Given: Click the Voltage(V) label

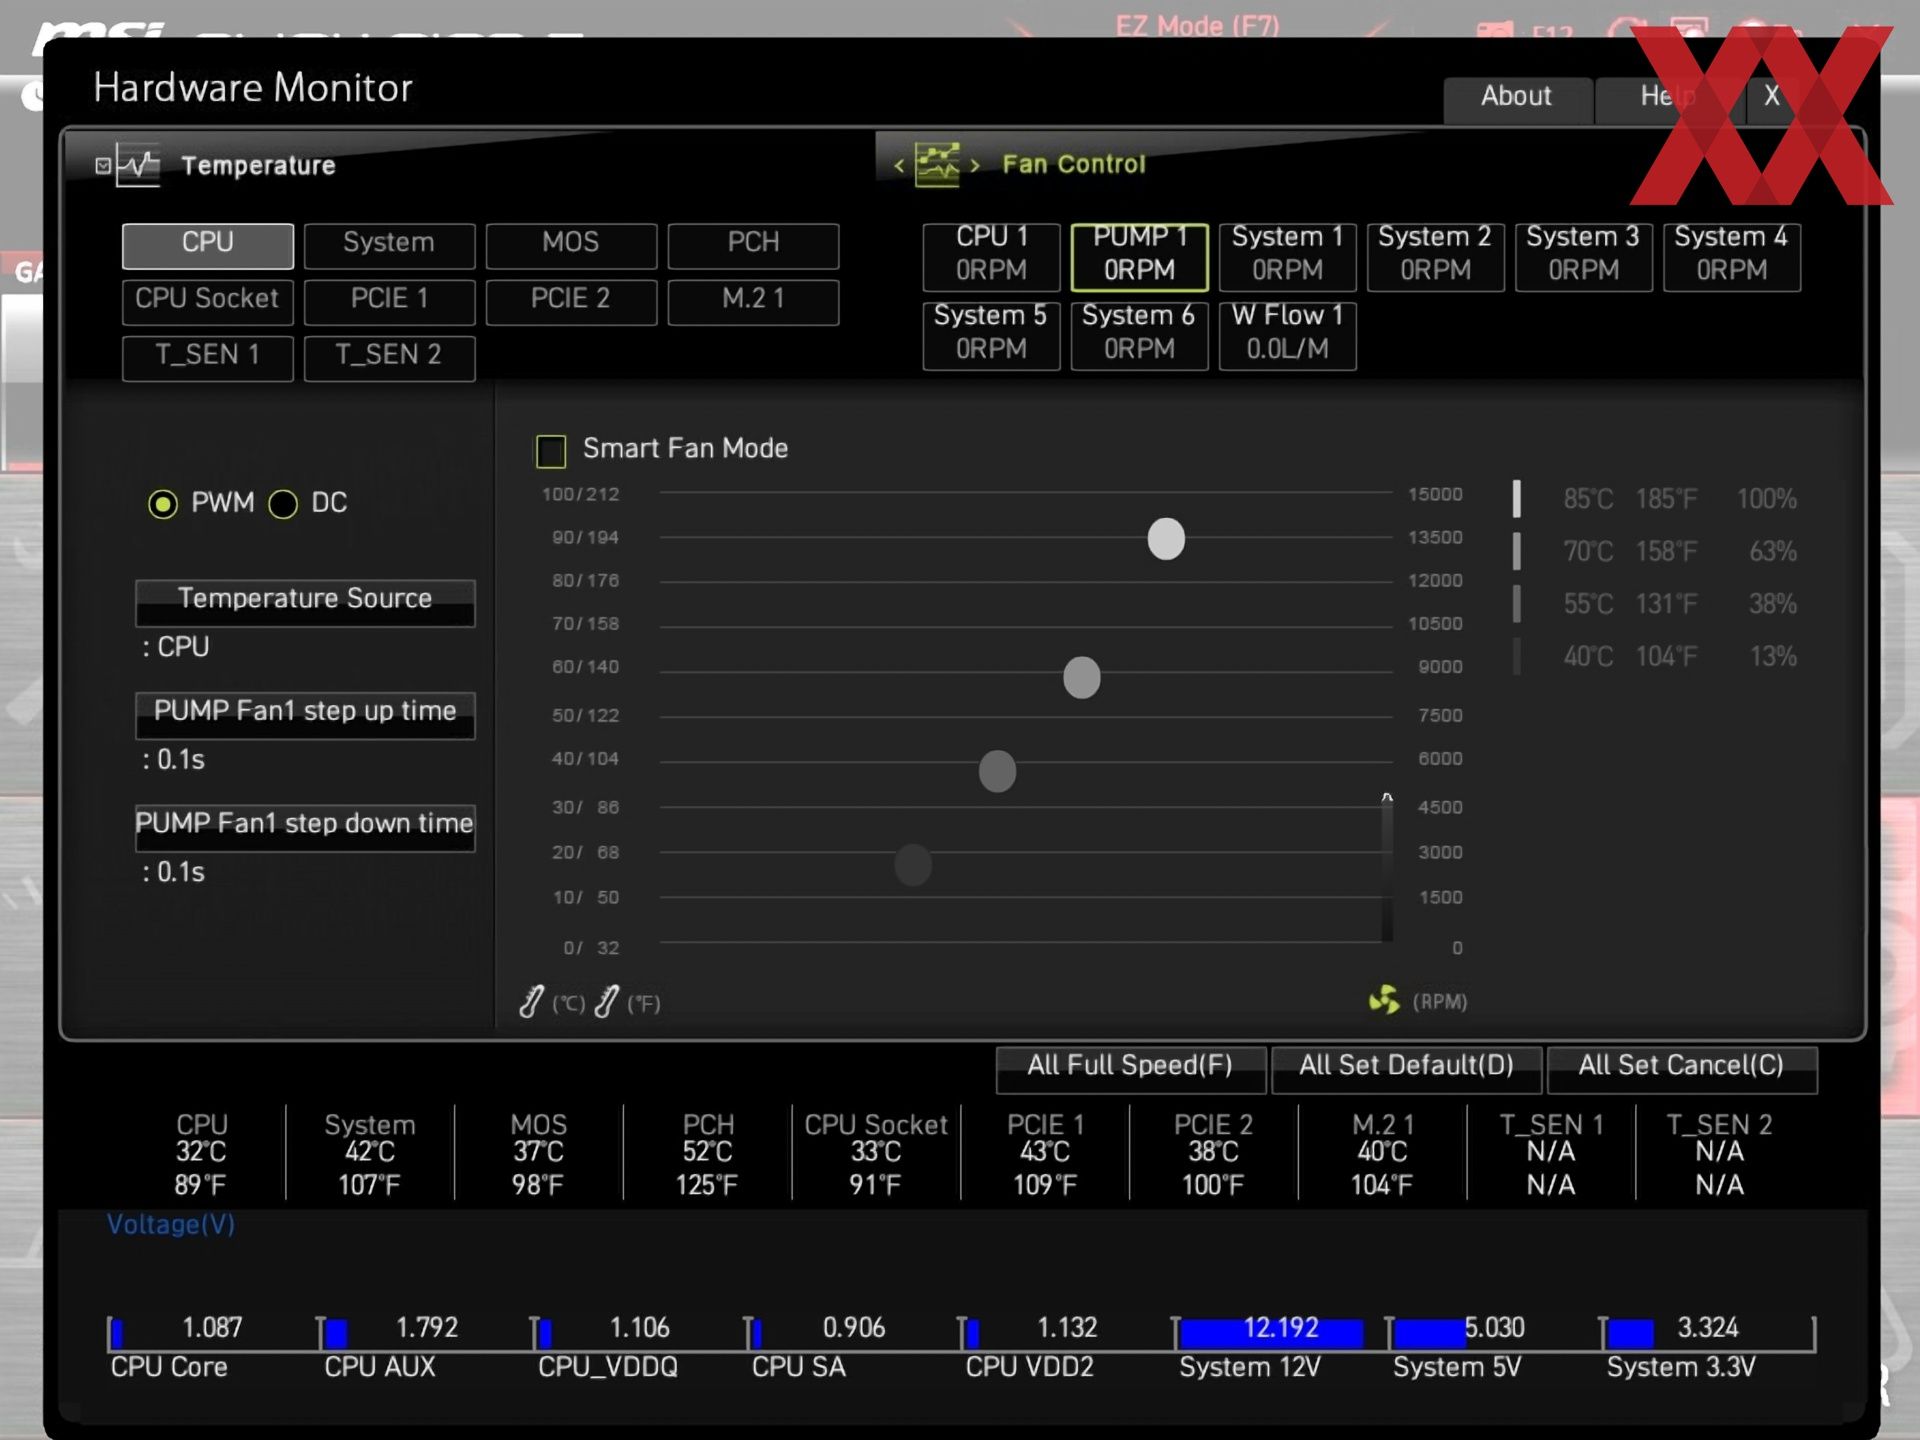Looking at the screenshot, I should pyautogui.click(x=171, y=1225).
